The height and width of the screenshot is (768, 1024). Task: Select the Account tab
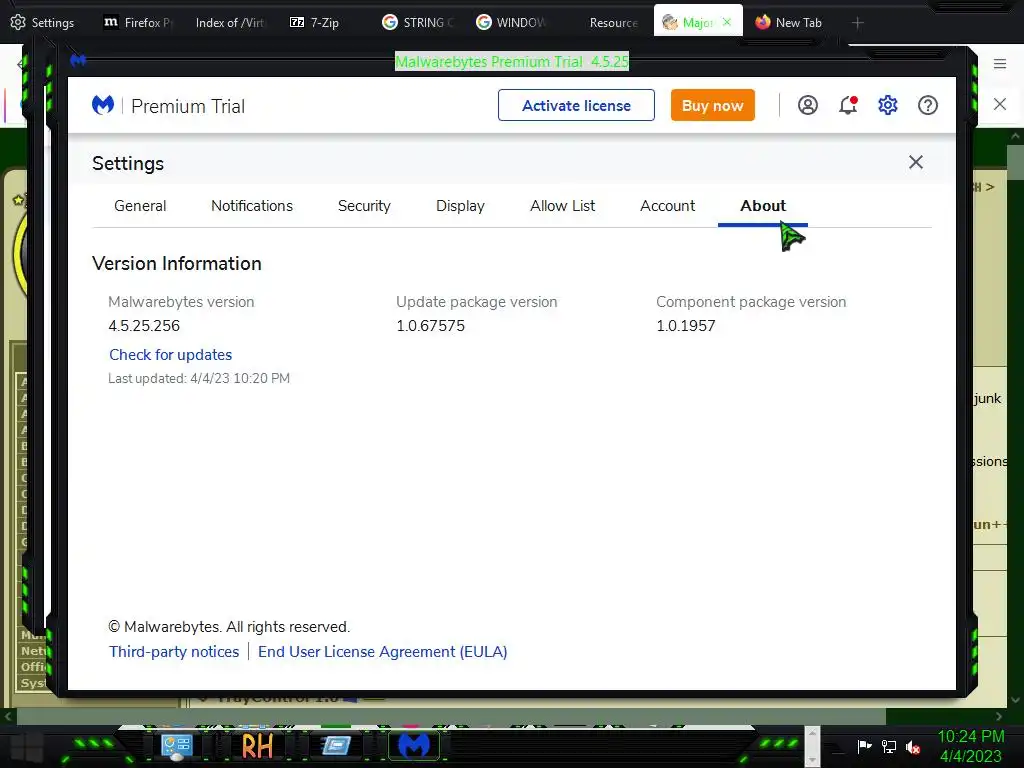tap(667, 206)
